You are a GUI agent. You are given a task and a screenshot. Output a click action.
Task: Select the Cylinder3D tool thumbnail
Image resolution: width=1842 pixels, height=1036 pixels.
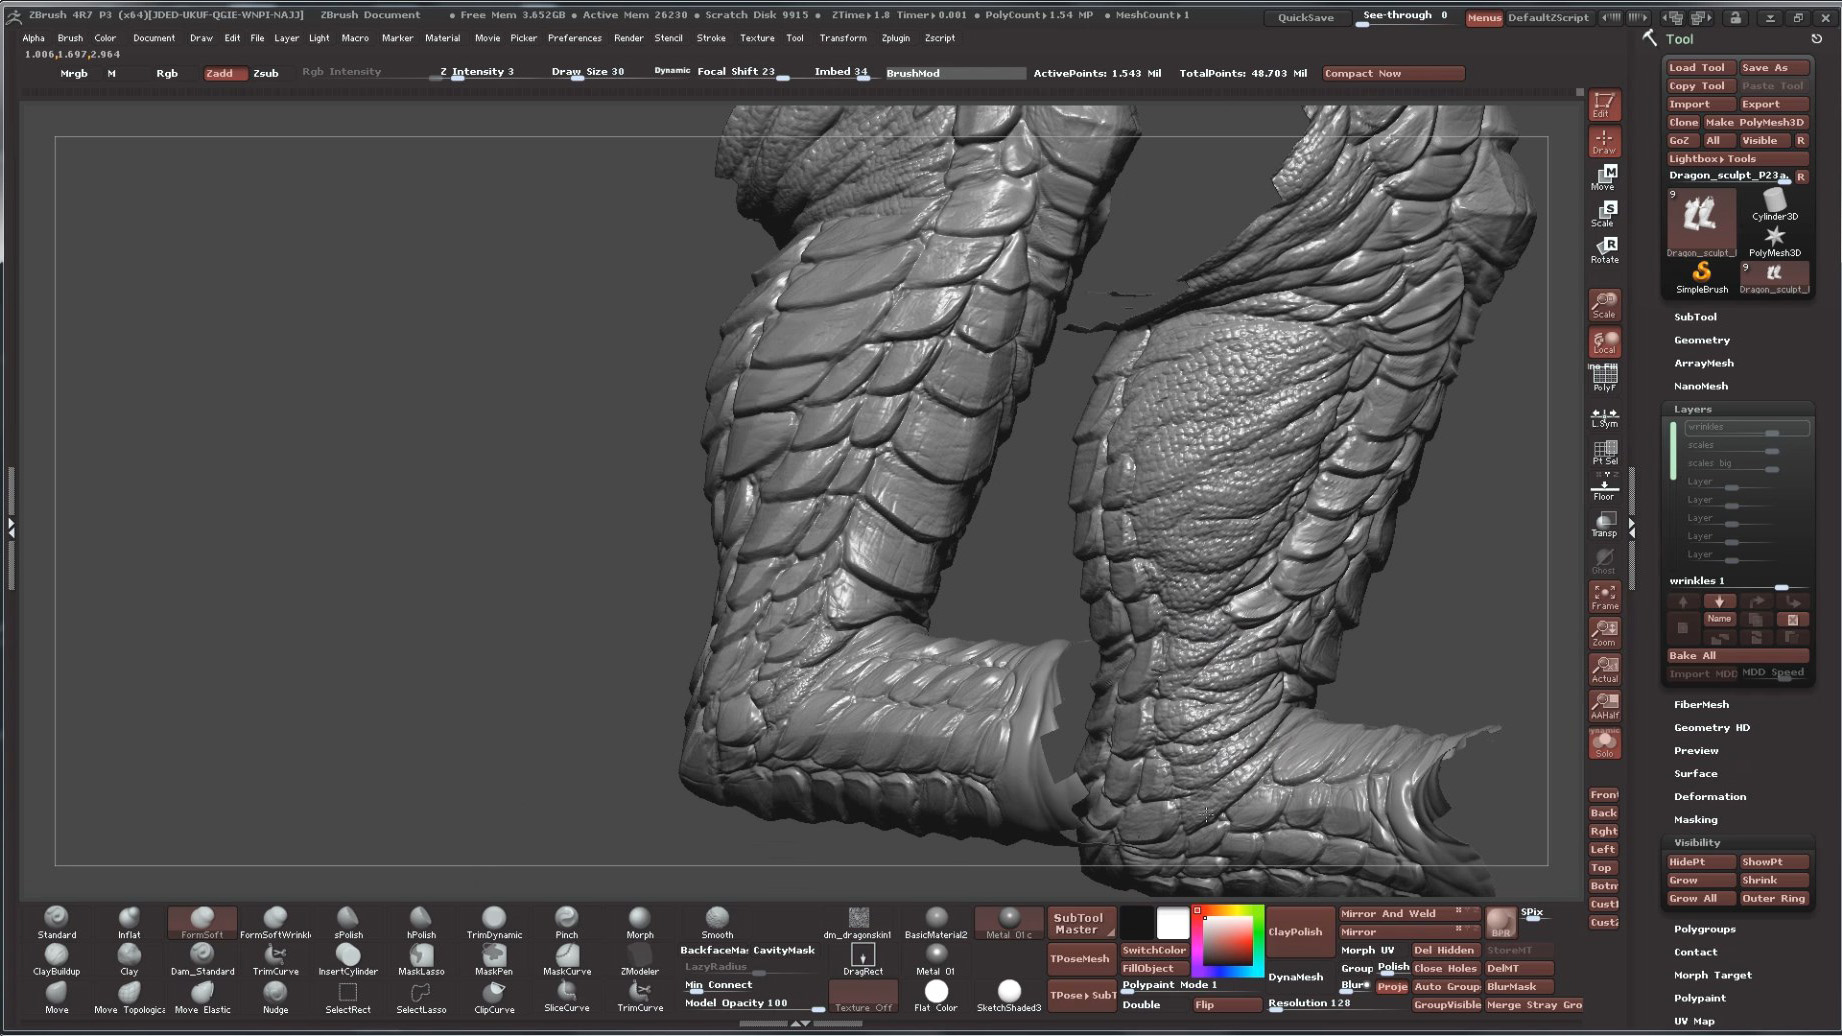pyautogui.click(x=1775, y=204)
